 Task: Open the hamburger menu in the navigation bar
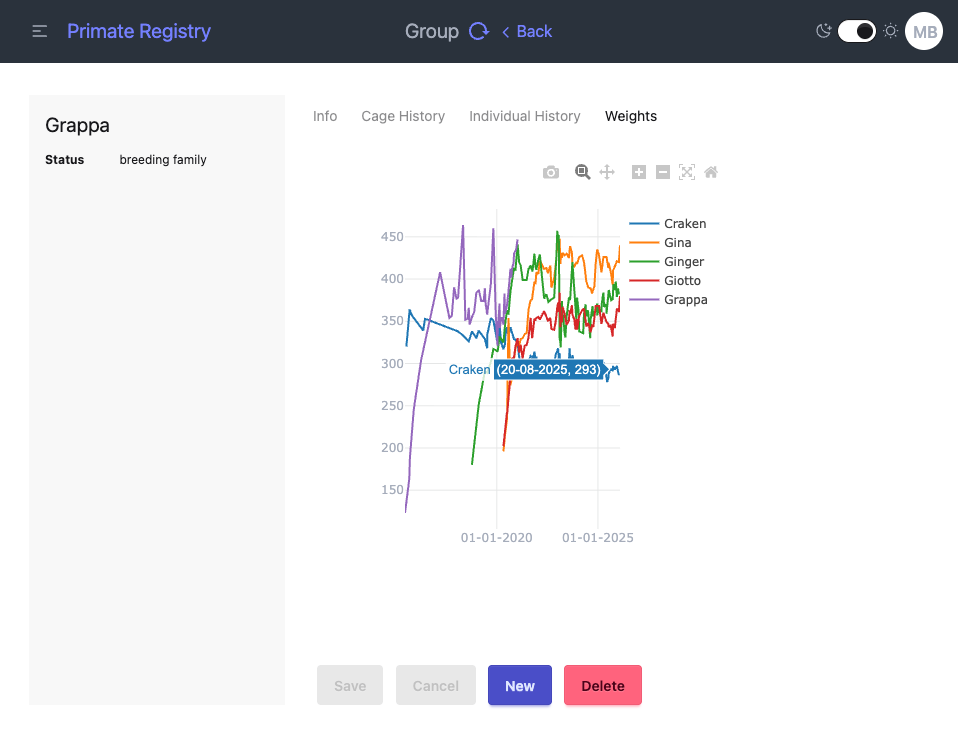point(39,31)
